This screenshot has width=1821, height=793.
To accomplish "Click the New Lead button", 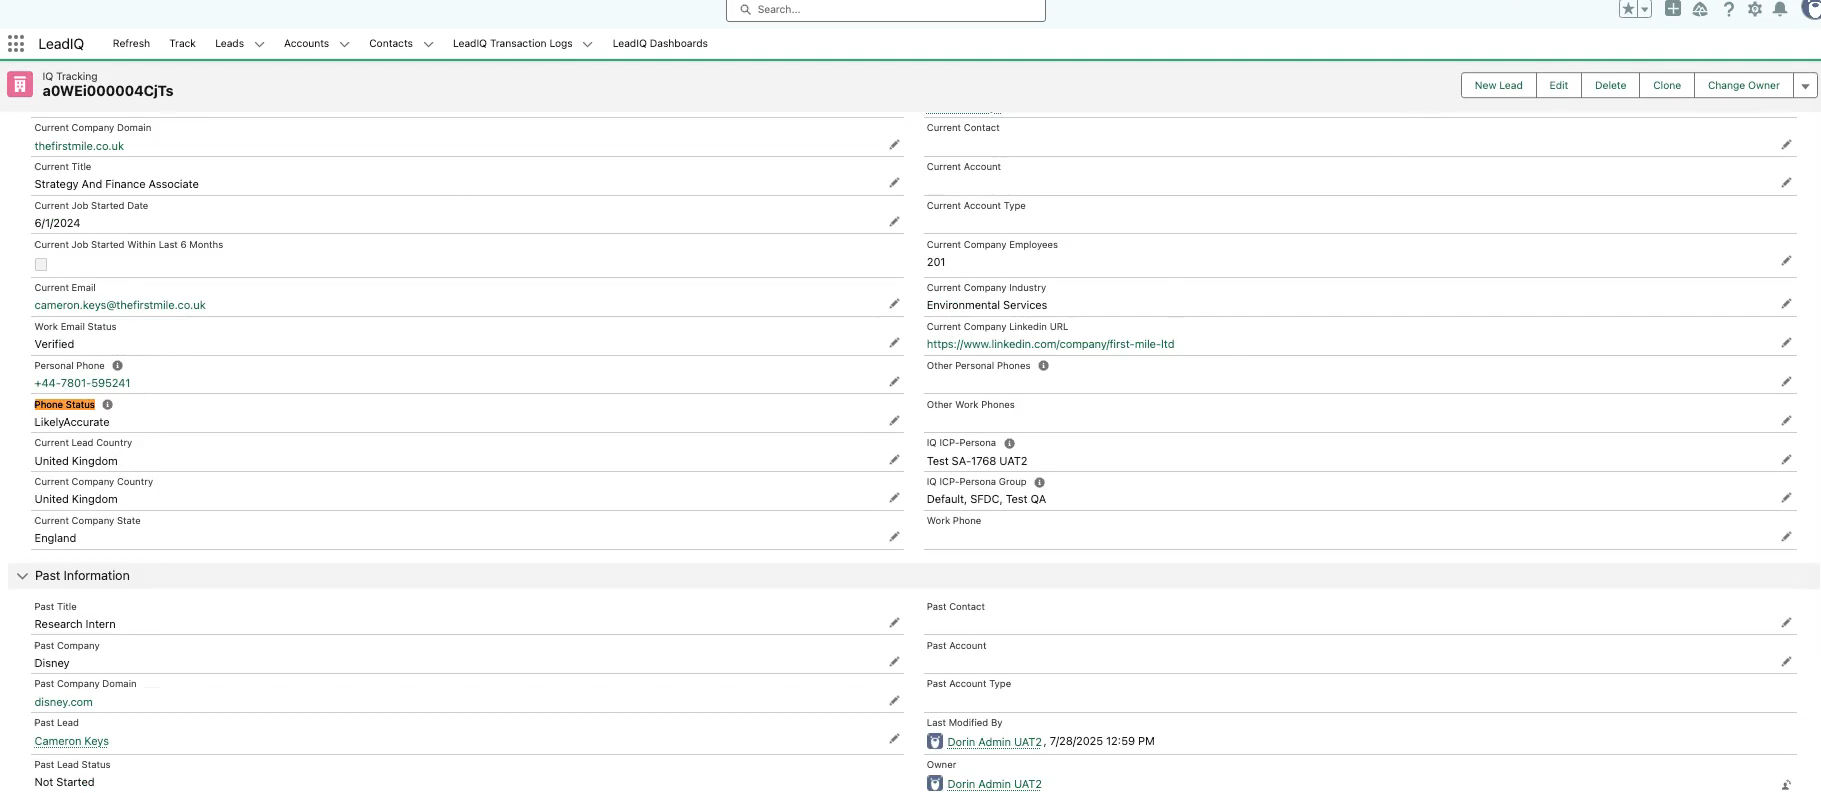I will click(1498, 86).
